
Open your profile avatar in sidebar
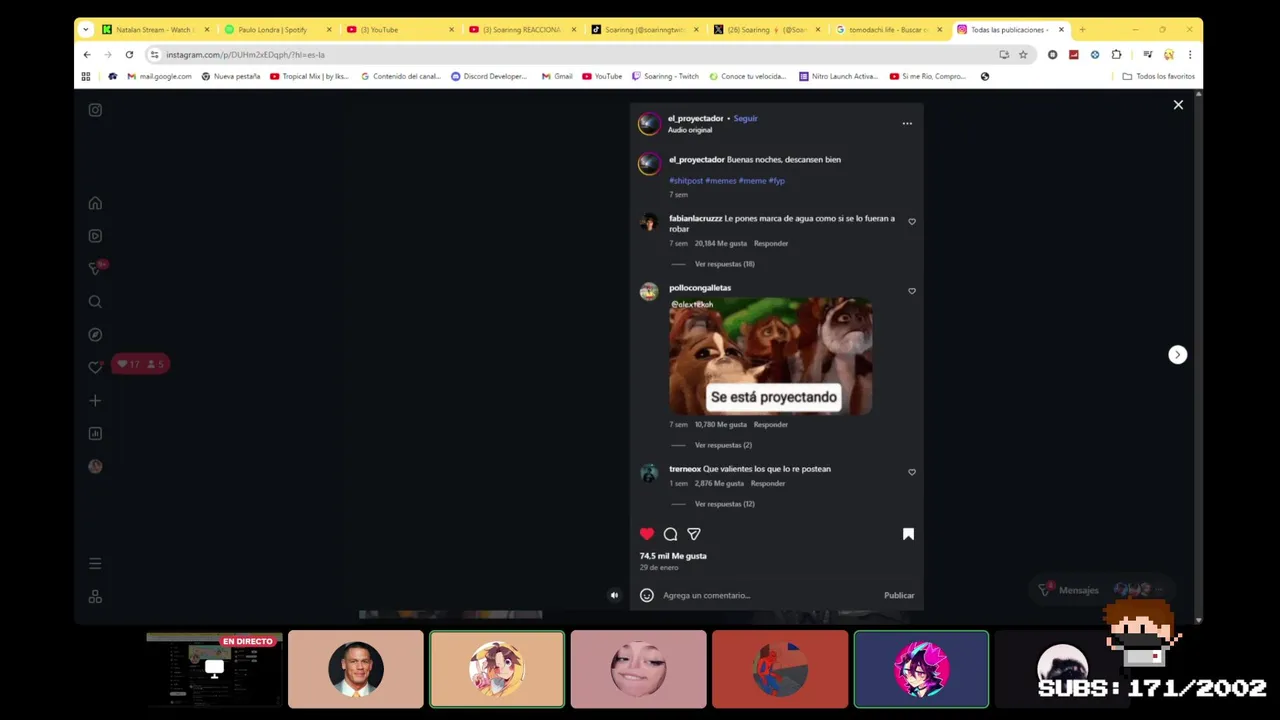tap(95, 466)
